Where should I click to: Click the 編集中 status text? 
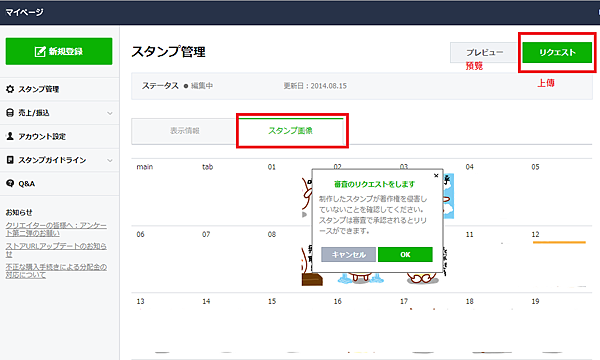point(202,86)
